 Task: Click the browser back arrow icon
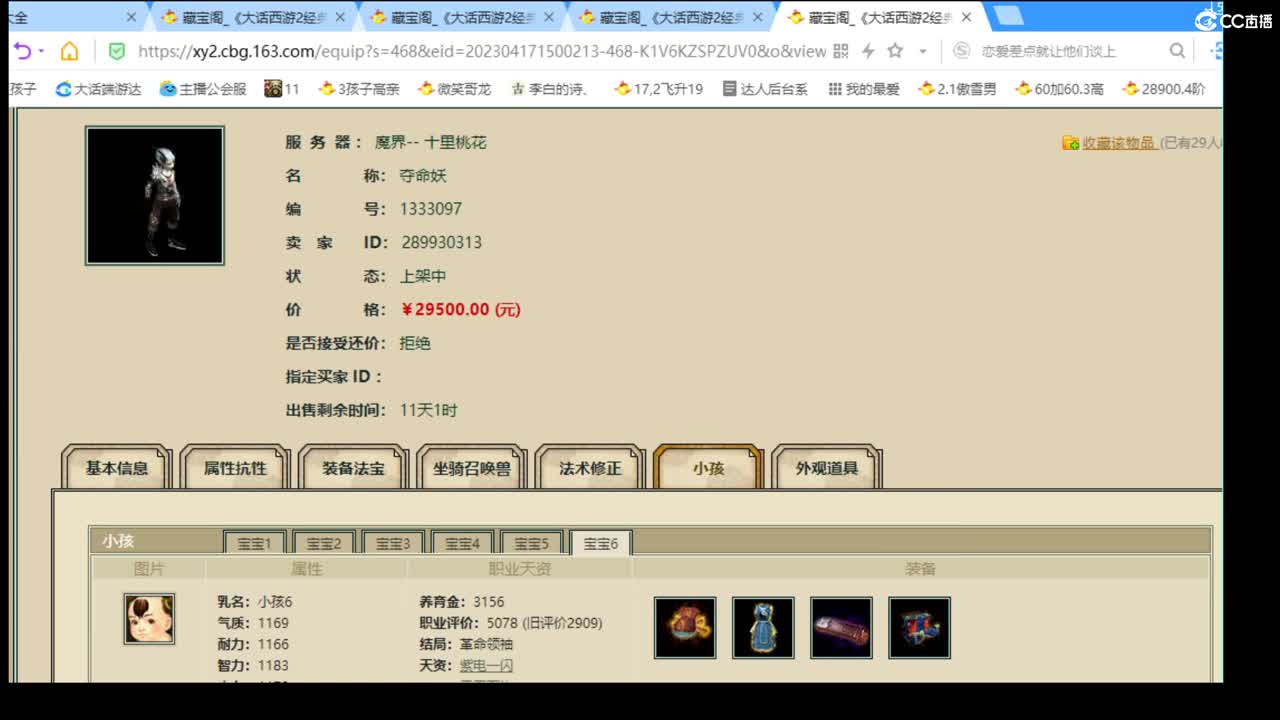click(x=22, y=51)
